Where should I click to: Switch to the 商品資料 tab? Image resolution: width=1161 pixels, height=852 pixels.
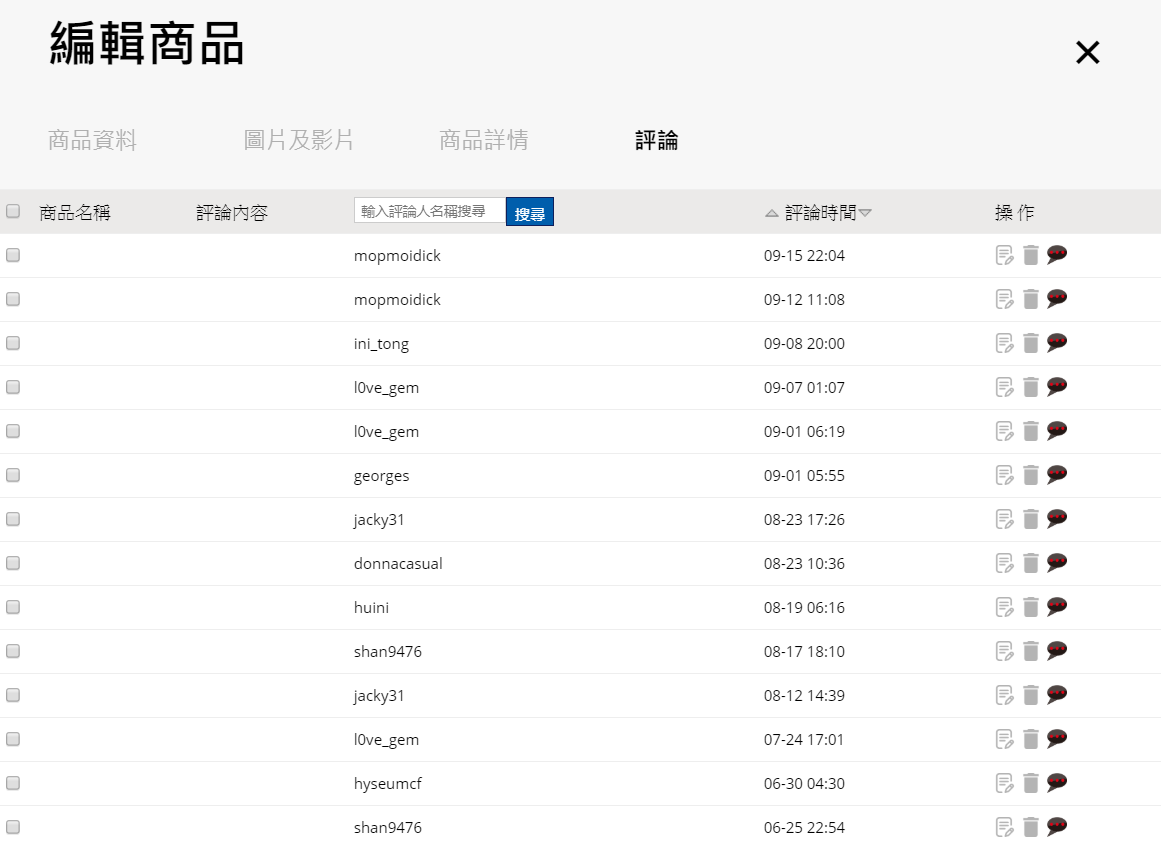[92, 140]
